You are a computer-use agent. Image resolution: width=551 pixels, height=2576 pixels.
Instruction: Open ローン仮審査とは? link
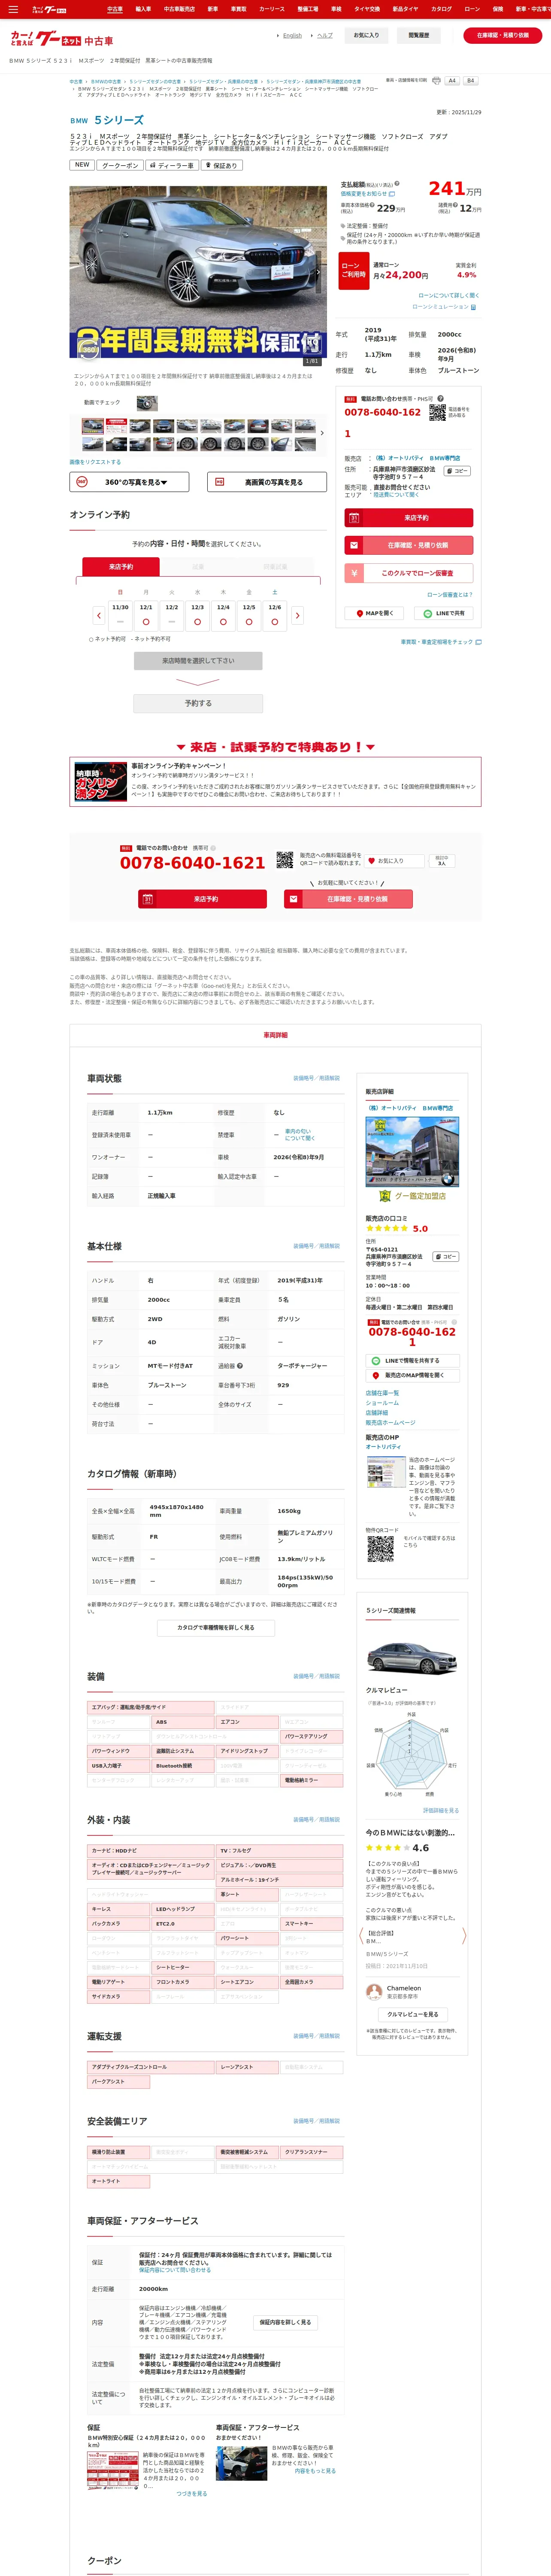pos(450,594)
